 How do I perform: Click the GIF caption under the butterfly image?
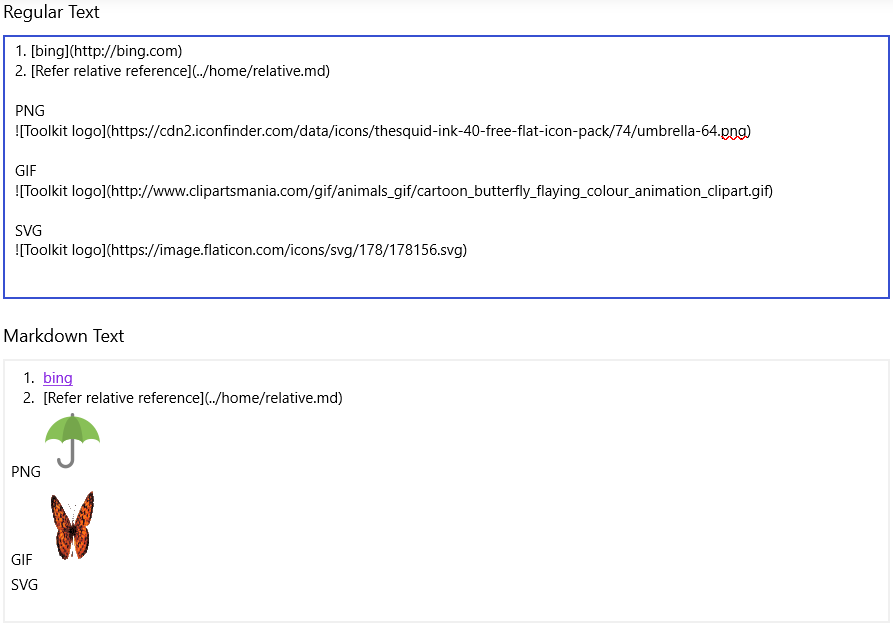pos(21,559)
